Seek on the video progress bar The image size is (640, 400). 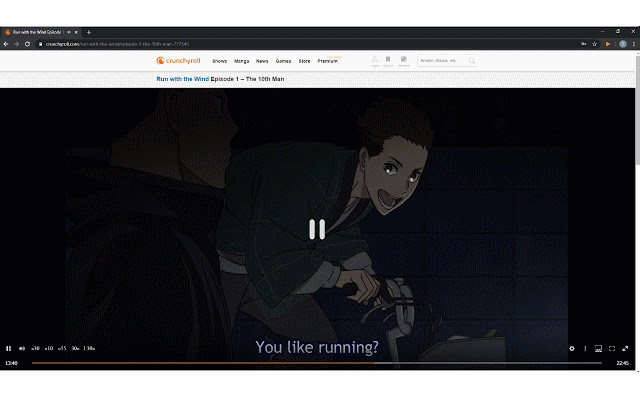coord(317,363)
